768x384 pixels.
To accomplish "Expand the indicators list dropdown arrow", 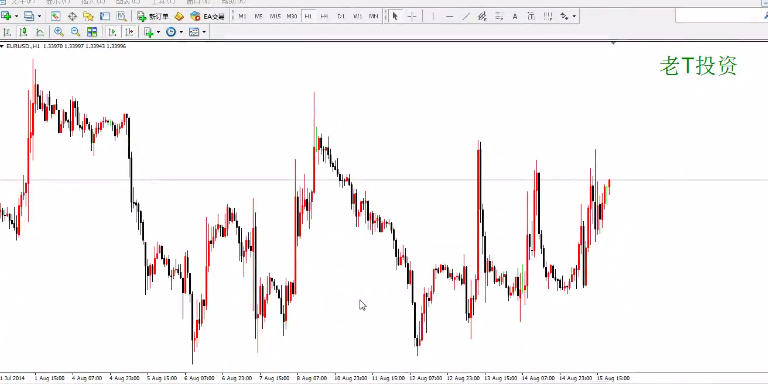I will (x=158, y=32).
